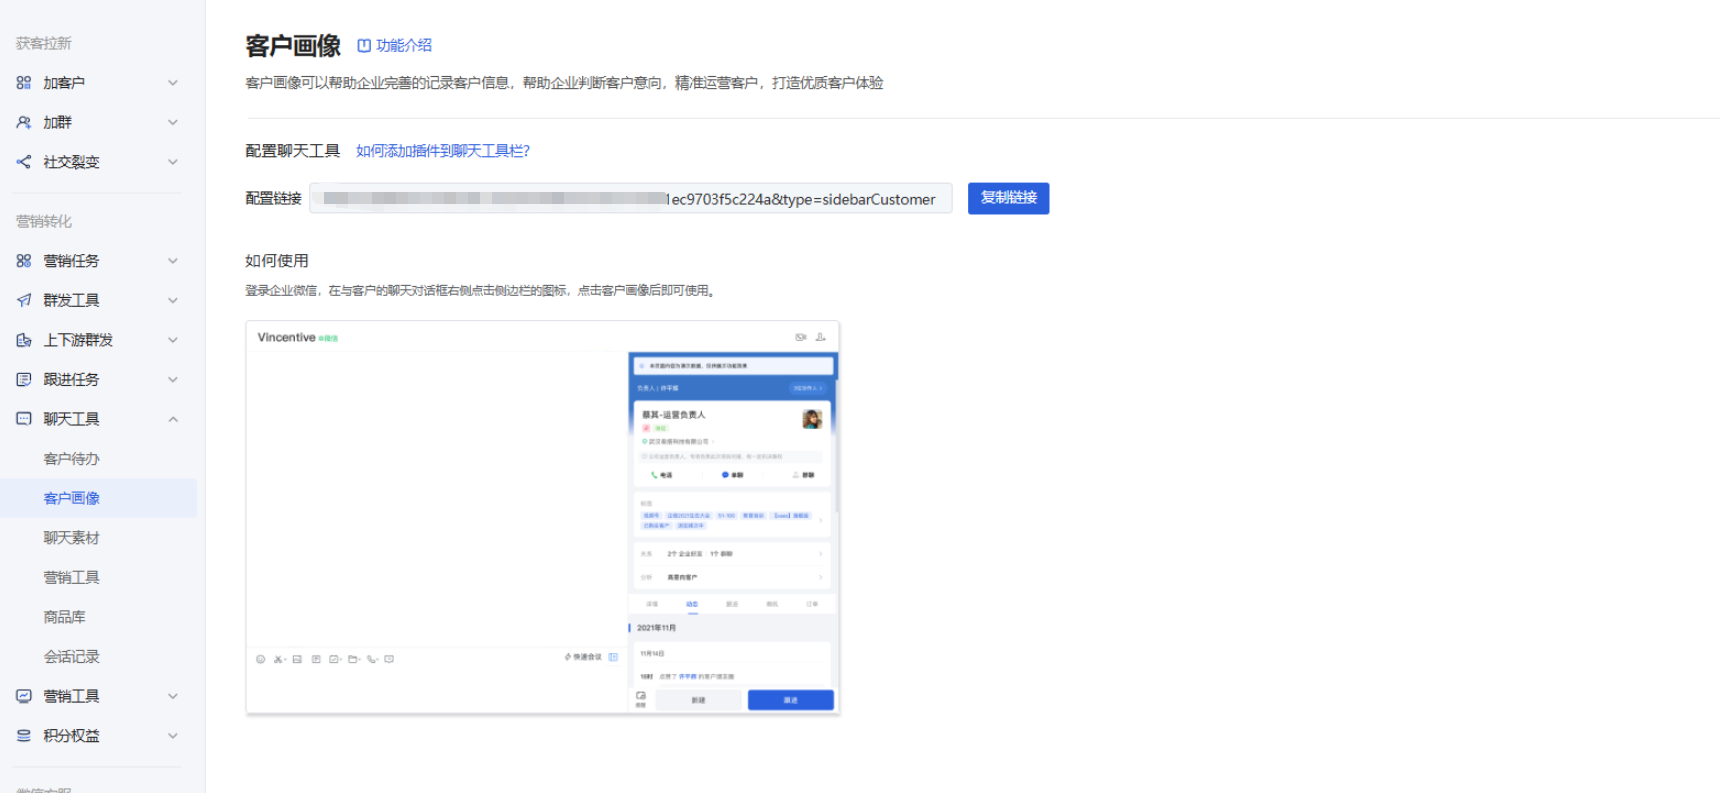Image resolution: width=1720 pixels, height=793 pixels.
Task: Expand the 群发工具 chevron
Action: [173, 300]
